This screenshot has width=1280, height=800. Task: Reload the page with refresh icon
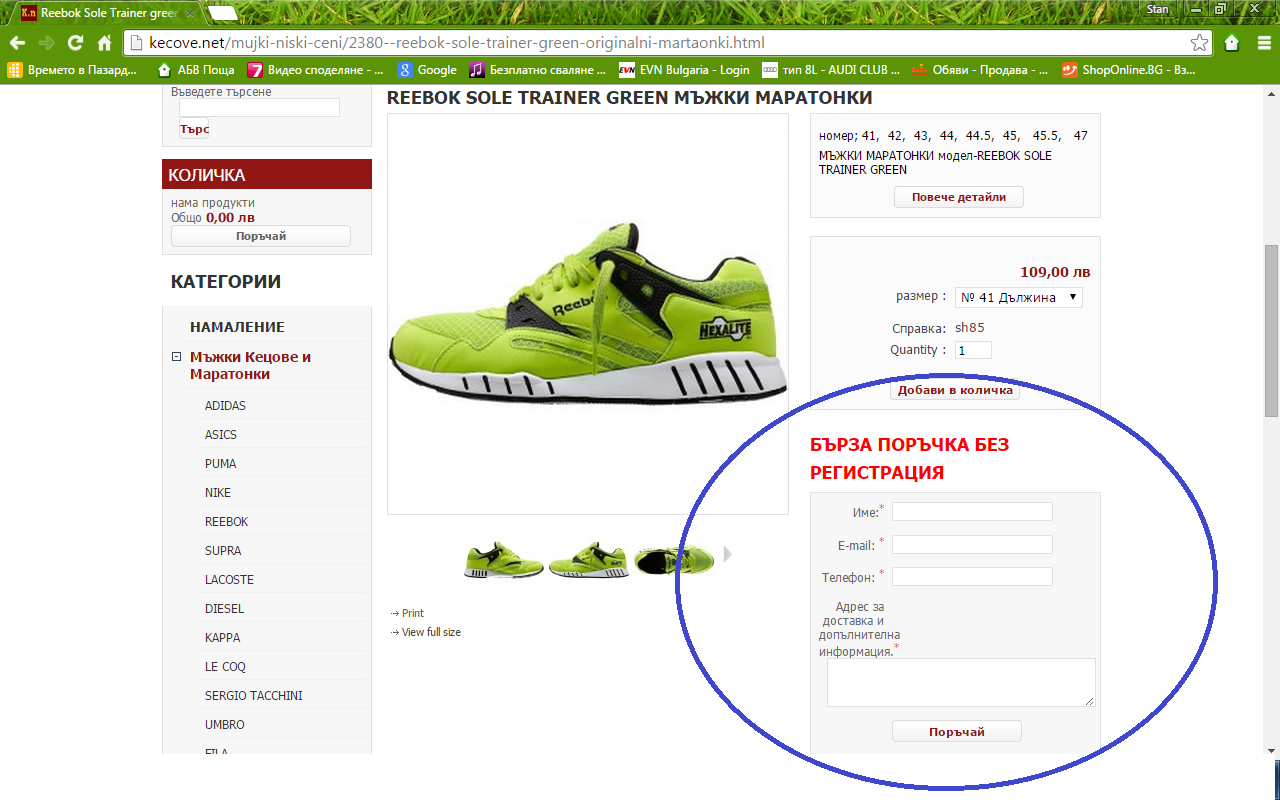point(75,43)
